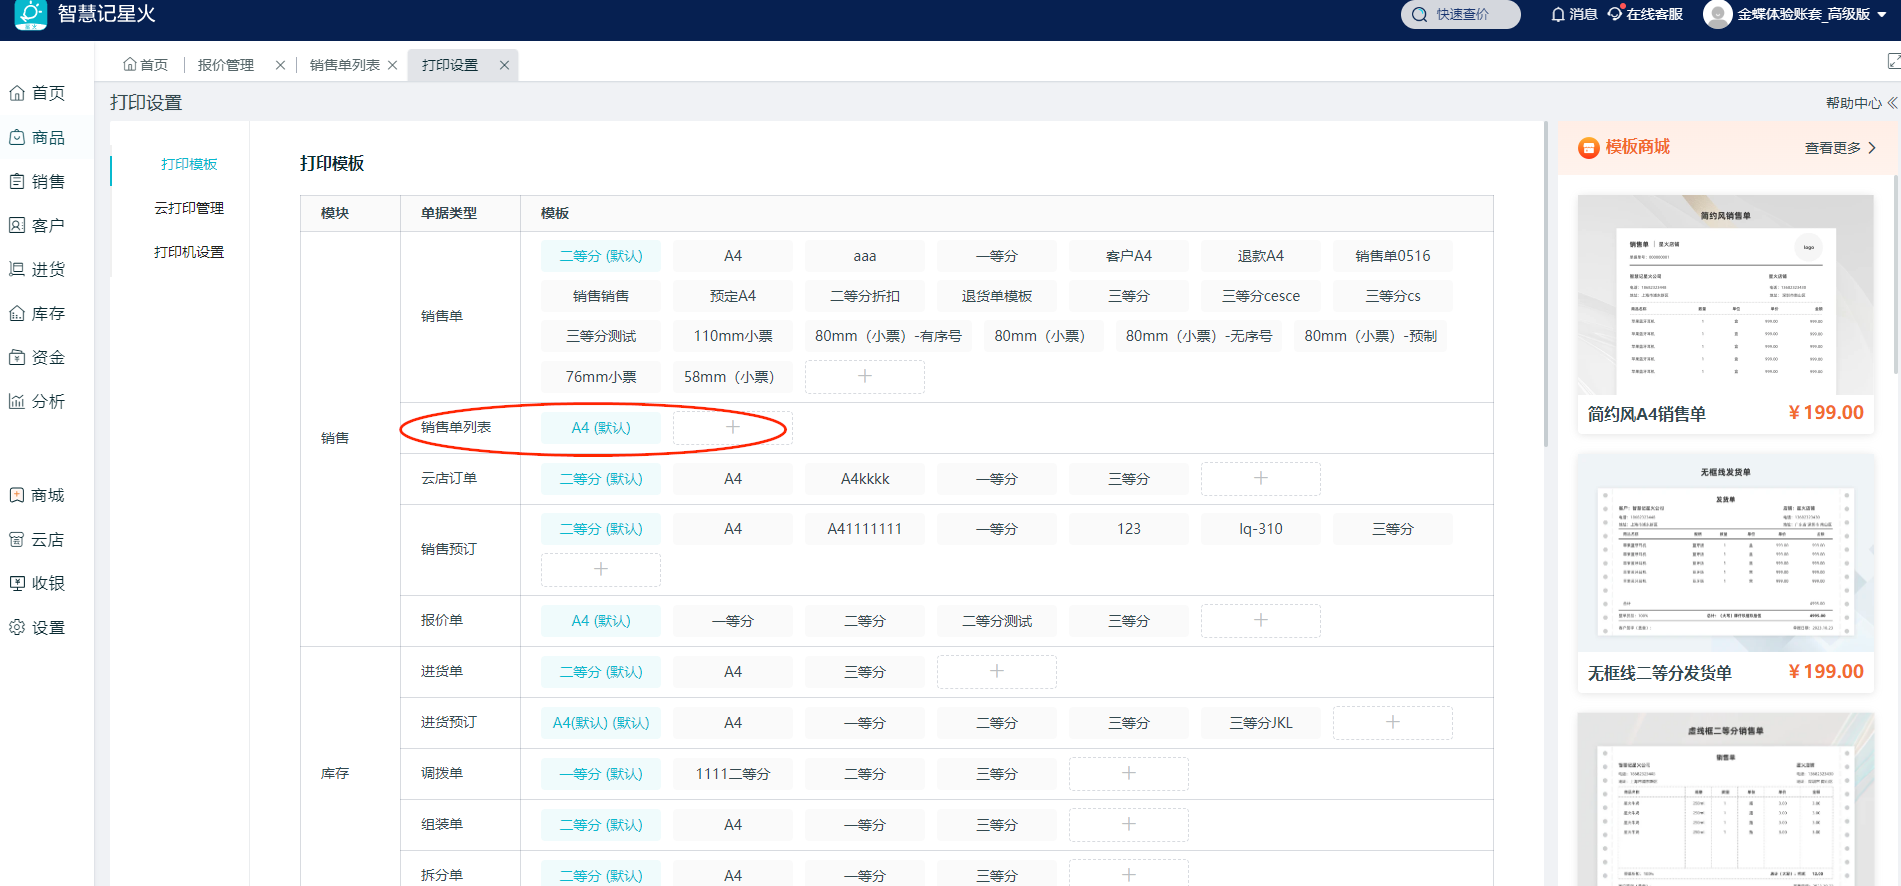Image resolution: width=1901 pixels, height=886 pixels.
Task: Select the A4kkkk template in 云店订单
Action: pyautogui.click(x=865, y=479)
